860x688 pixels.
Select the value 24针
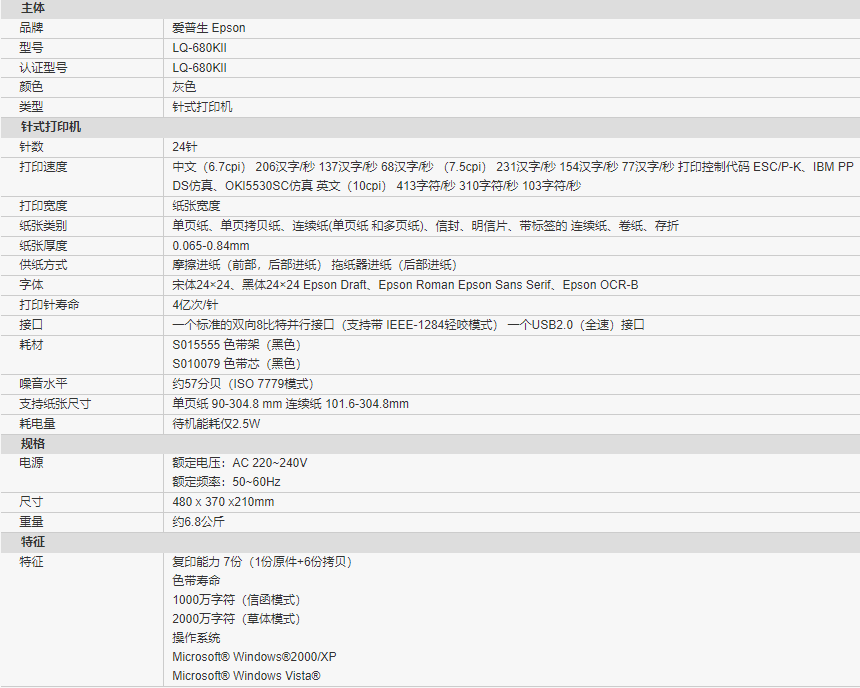tap(185, 146)
